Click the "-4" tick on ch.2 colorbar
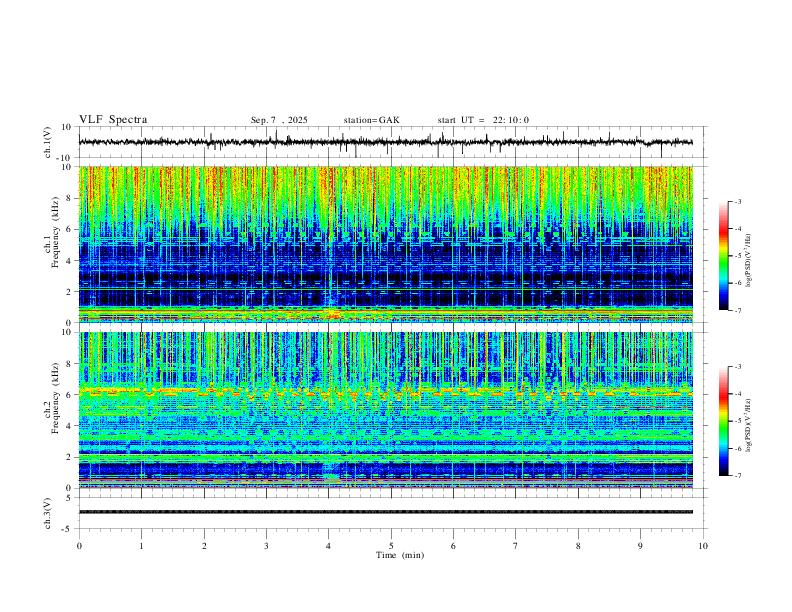 click(x=738, y=394)
